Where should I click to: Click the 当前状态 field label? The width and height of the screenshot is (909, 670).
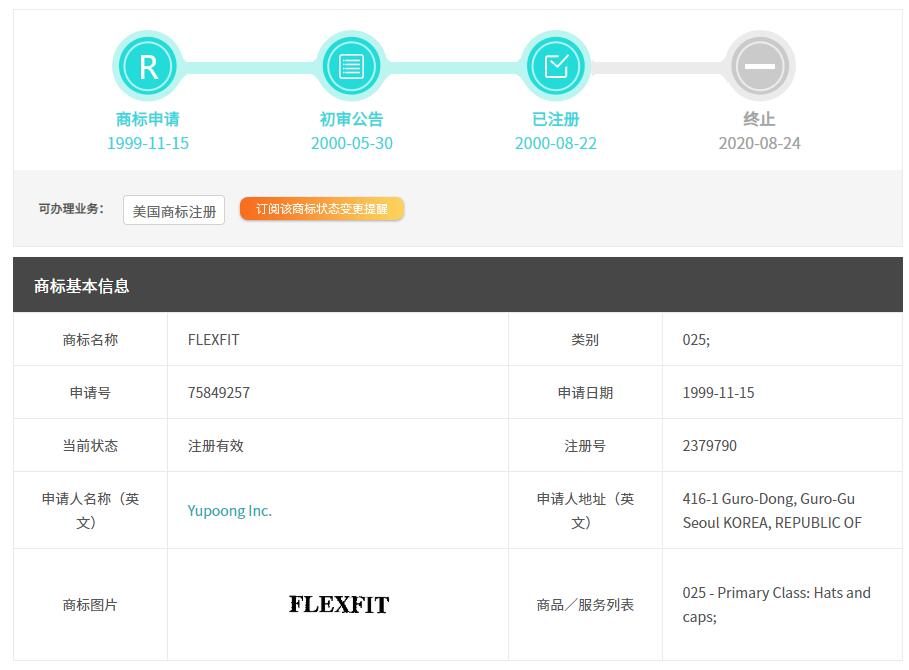coord(90,446)
